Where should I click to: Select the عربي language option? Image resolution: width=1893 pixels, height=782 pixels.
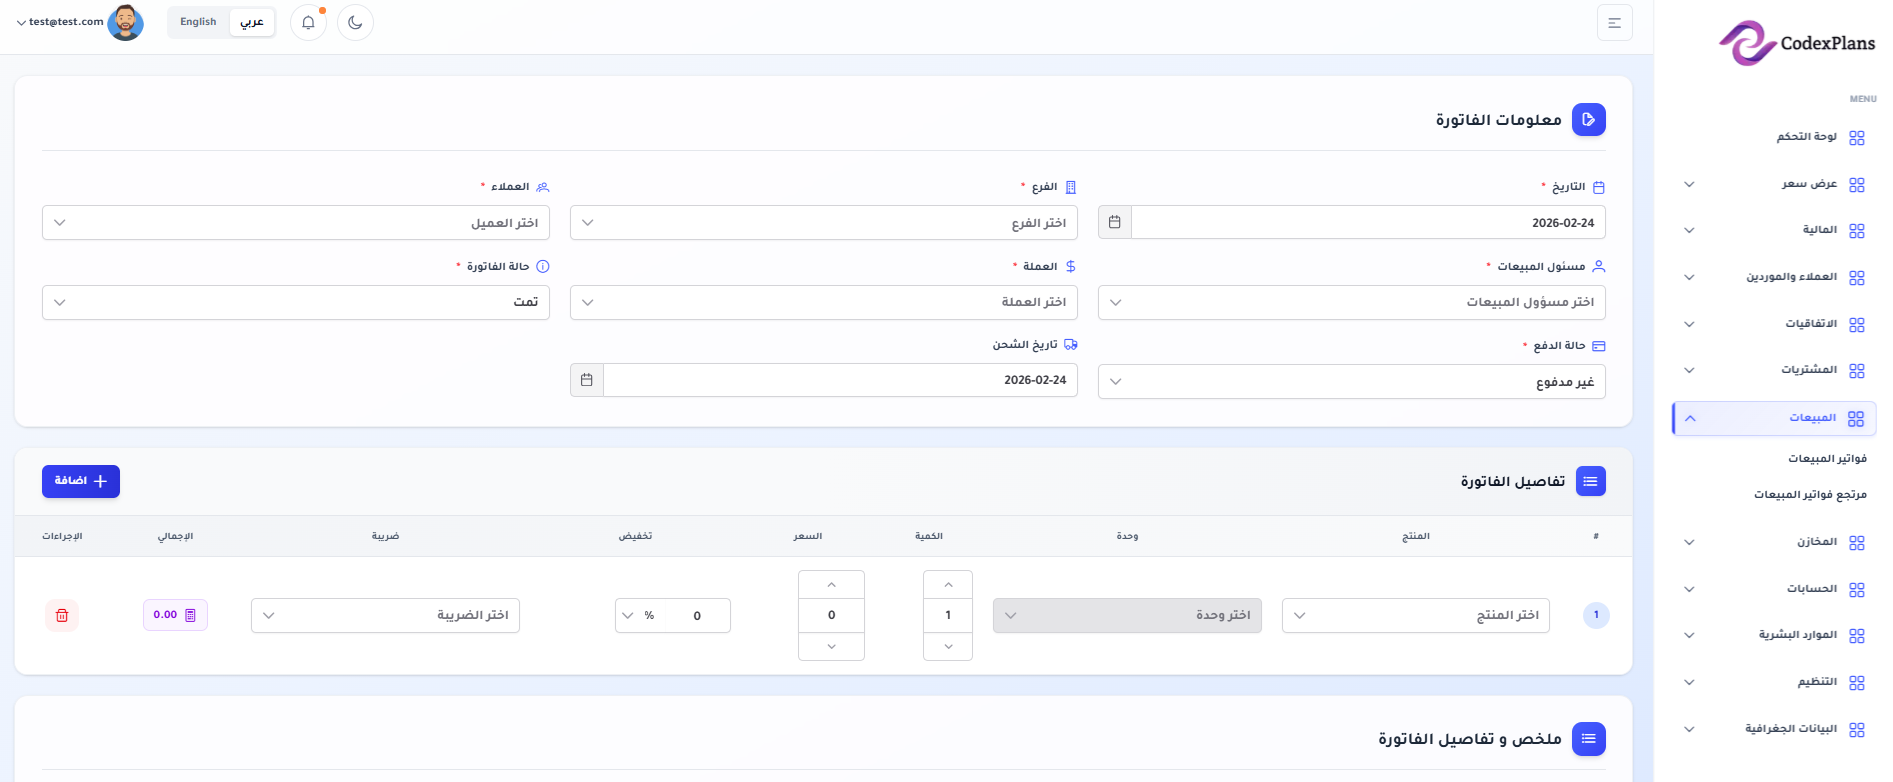point(252,22)
